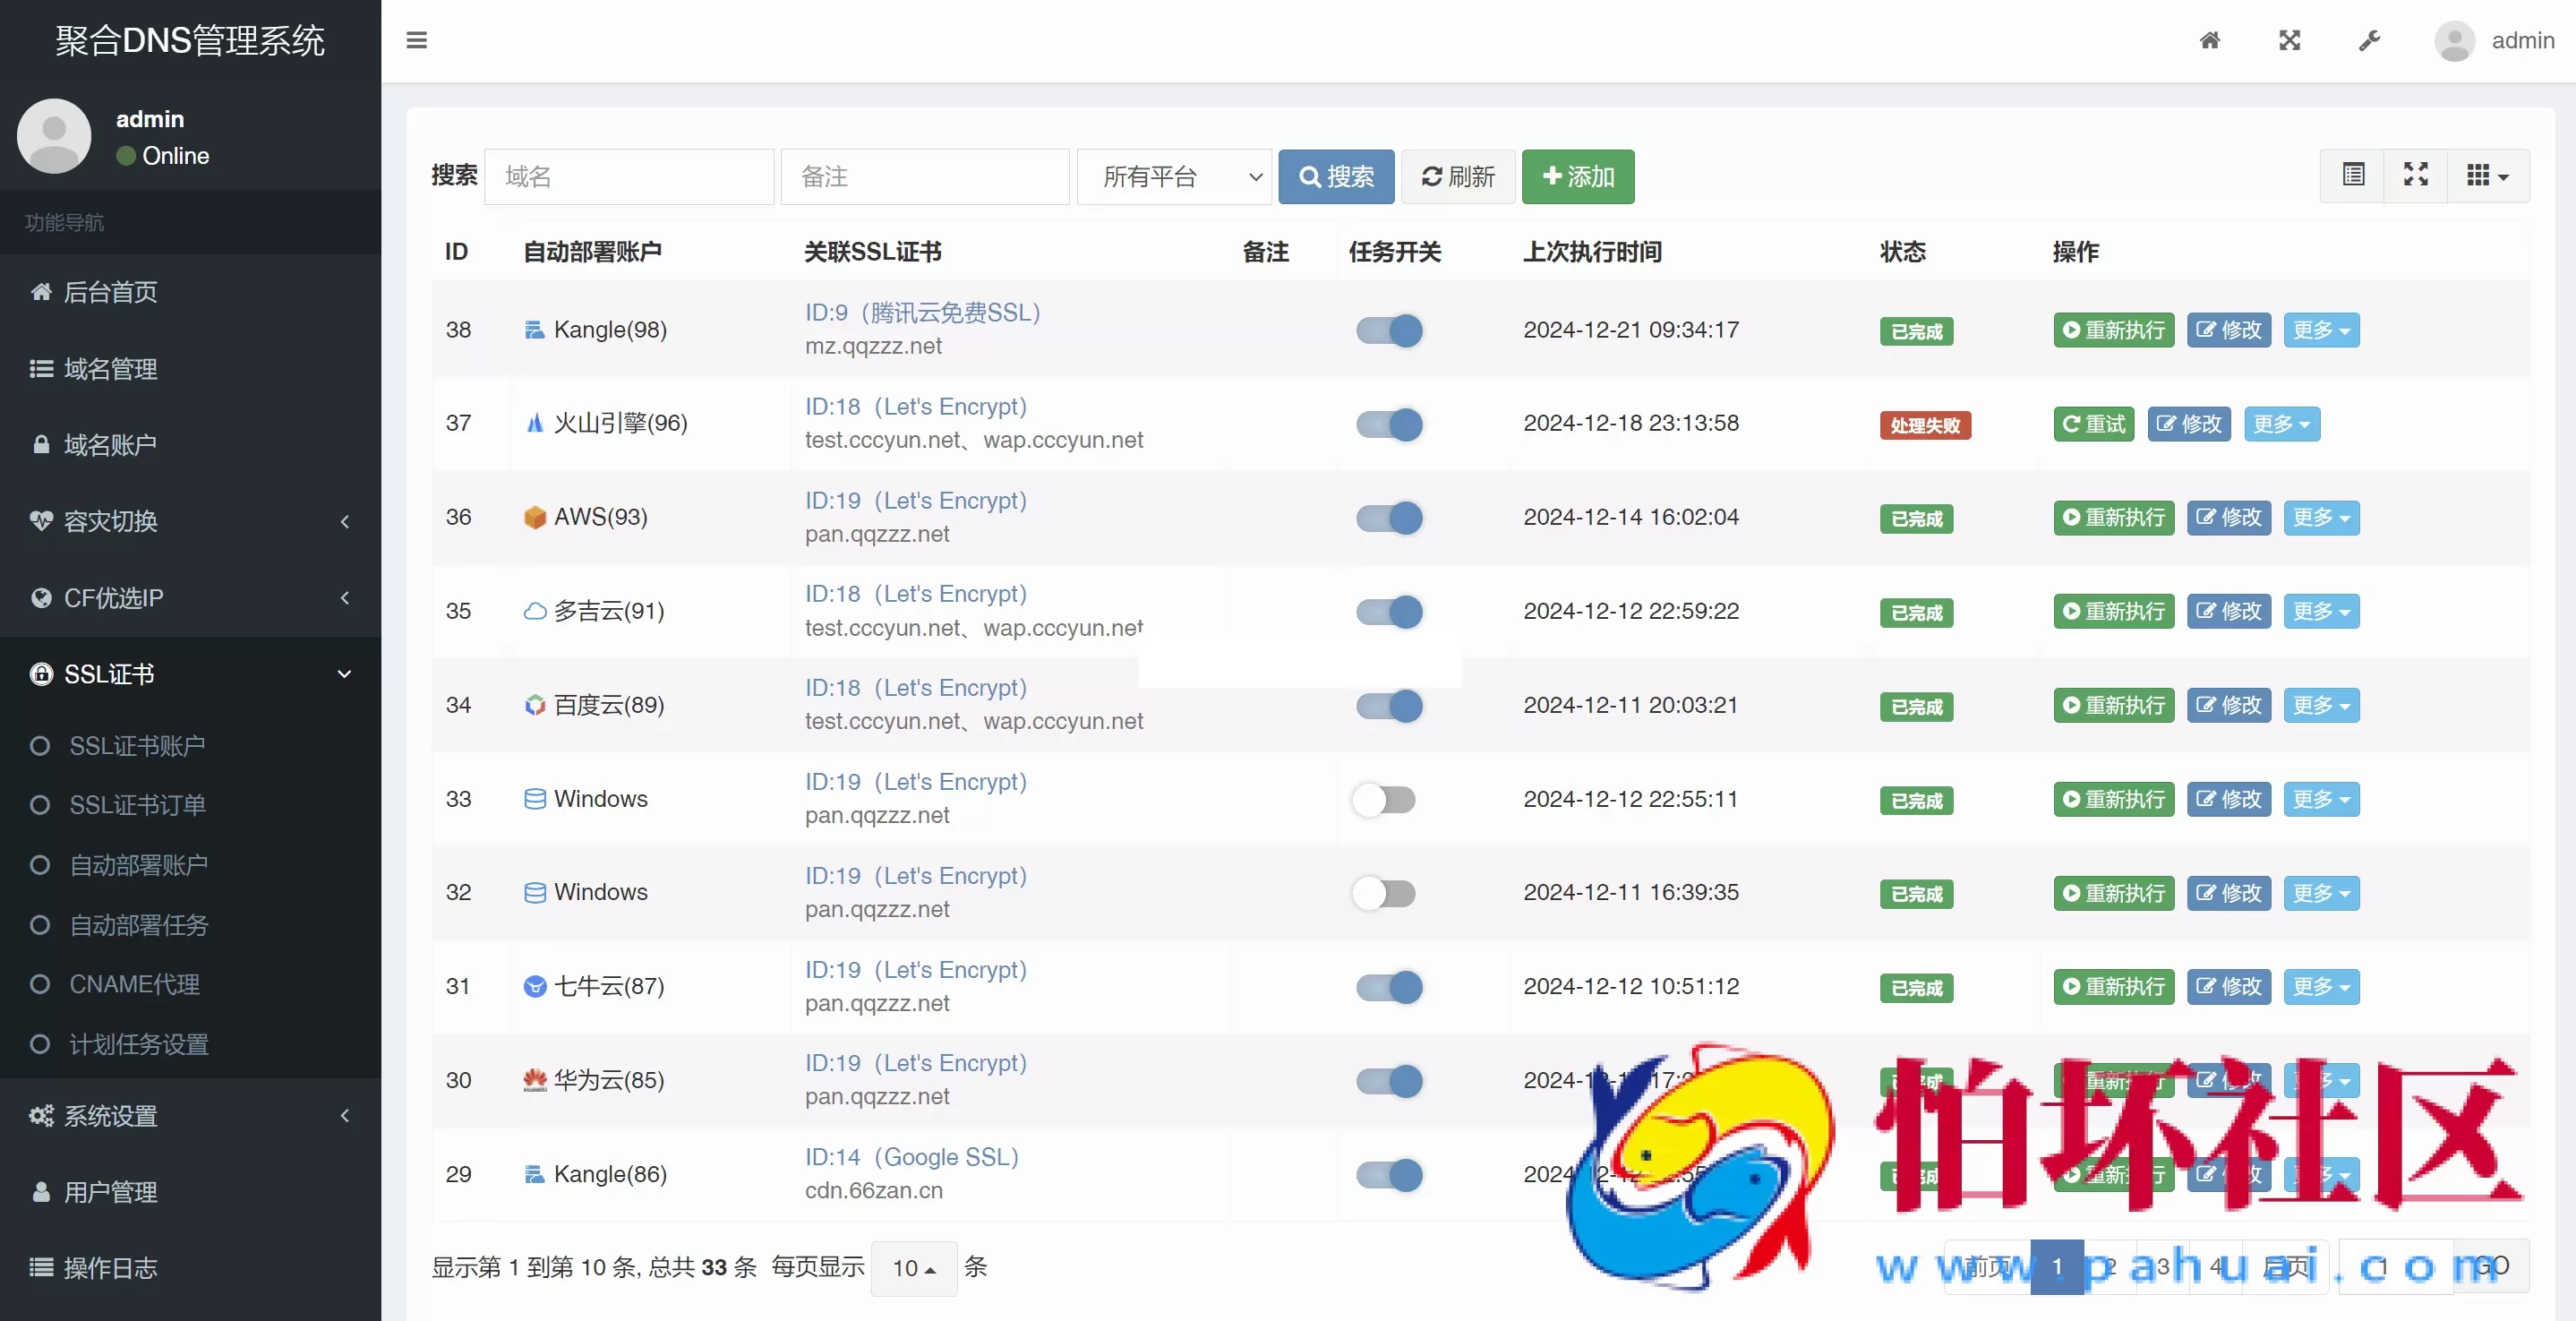Open the home icon in top navbar

pos(2210,41)
